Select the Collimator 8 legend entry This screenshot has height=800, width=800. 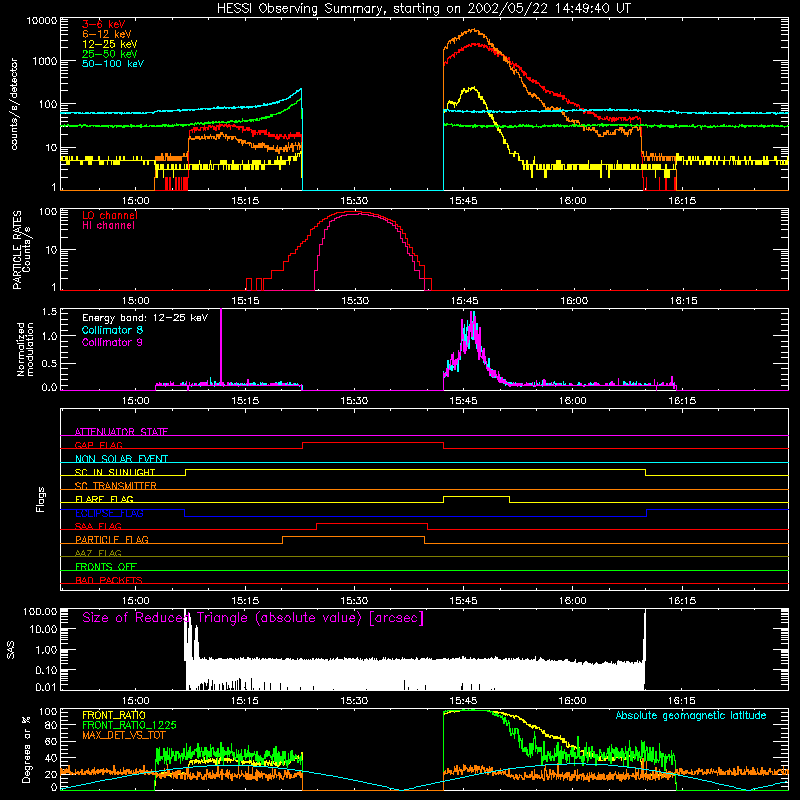coord(112,330)
